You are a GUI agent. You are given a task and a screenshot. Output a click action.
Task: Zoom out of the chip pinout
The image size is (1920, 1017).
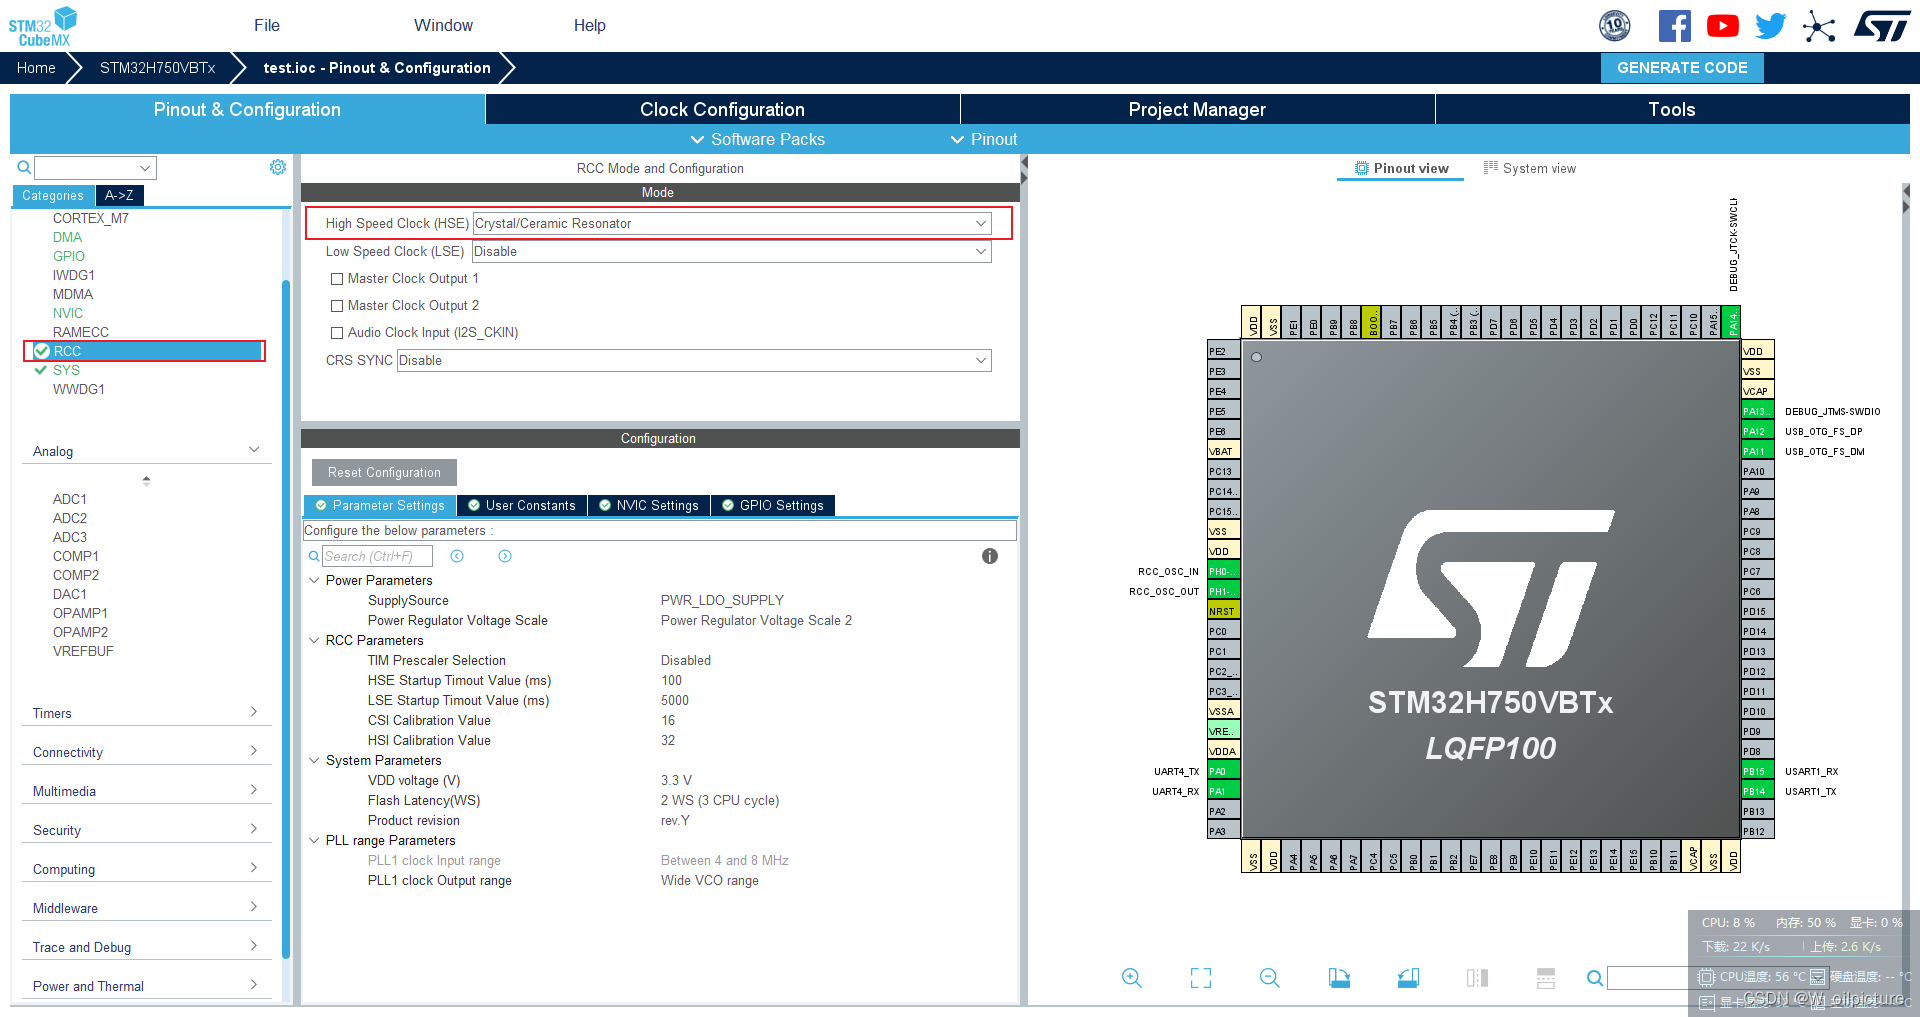[1270, 978]
